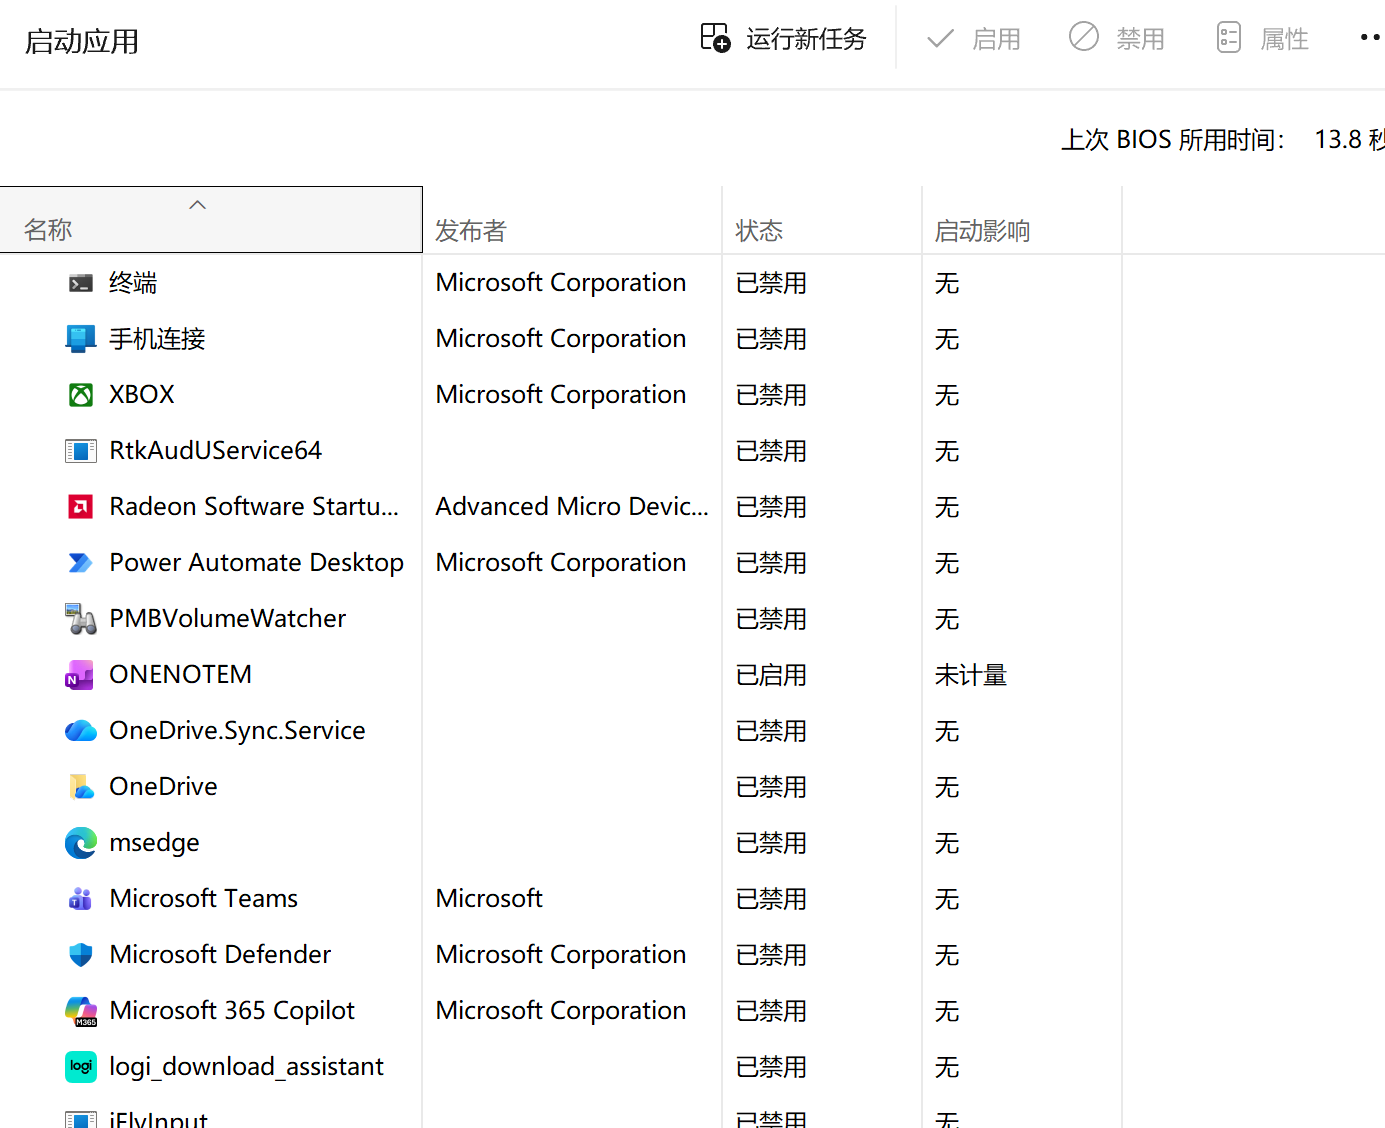Select the msedge browser icon

[x=81, y=843]
